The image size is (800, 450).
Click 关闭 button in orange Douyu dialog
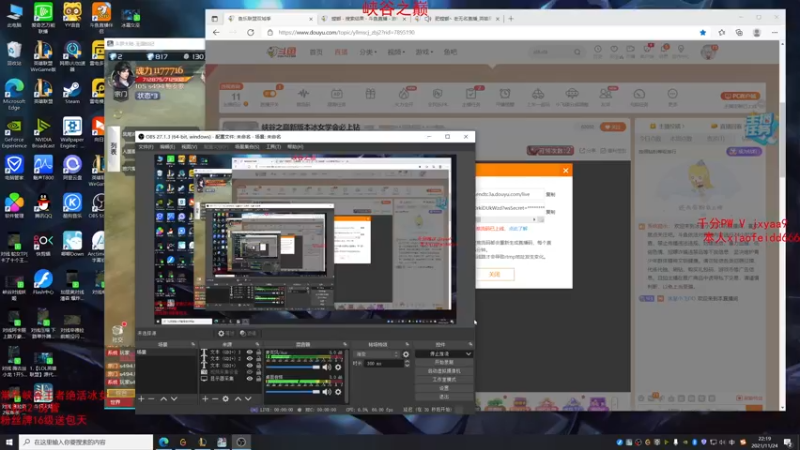tap(494, 274)
